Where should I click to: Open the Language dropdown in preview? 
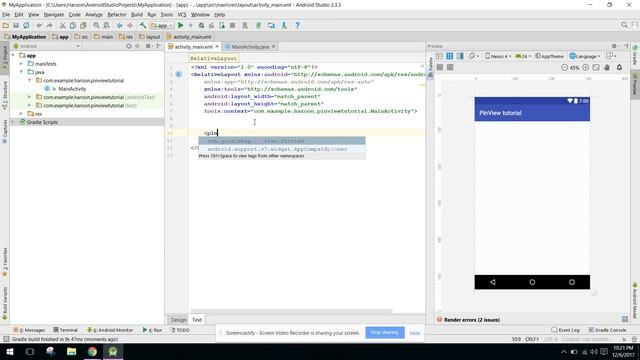click(x=585, y=56)
